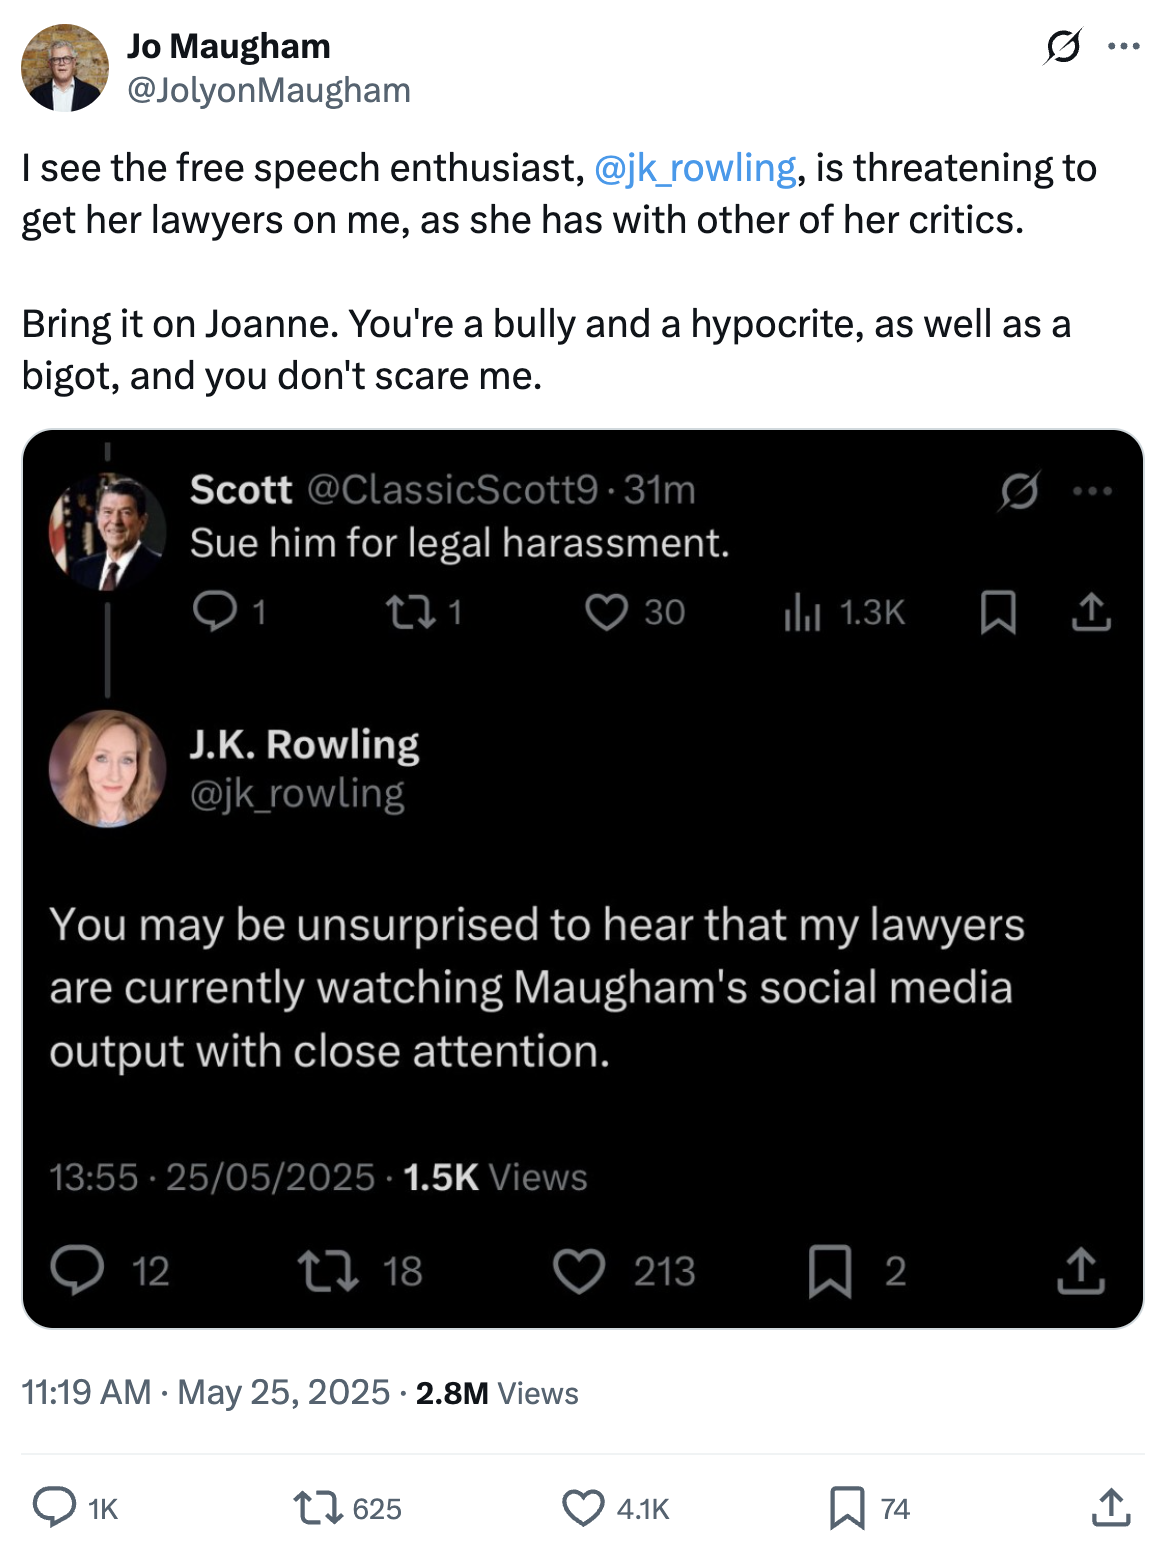The height and width of the screenshot is (1558, 1162).
Task: Reply icon on J.K. Rowling's screenshotted tweet
Action: (78, 1270)
